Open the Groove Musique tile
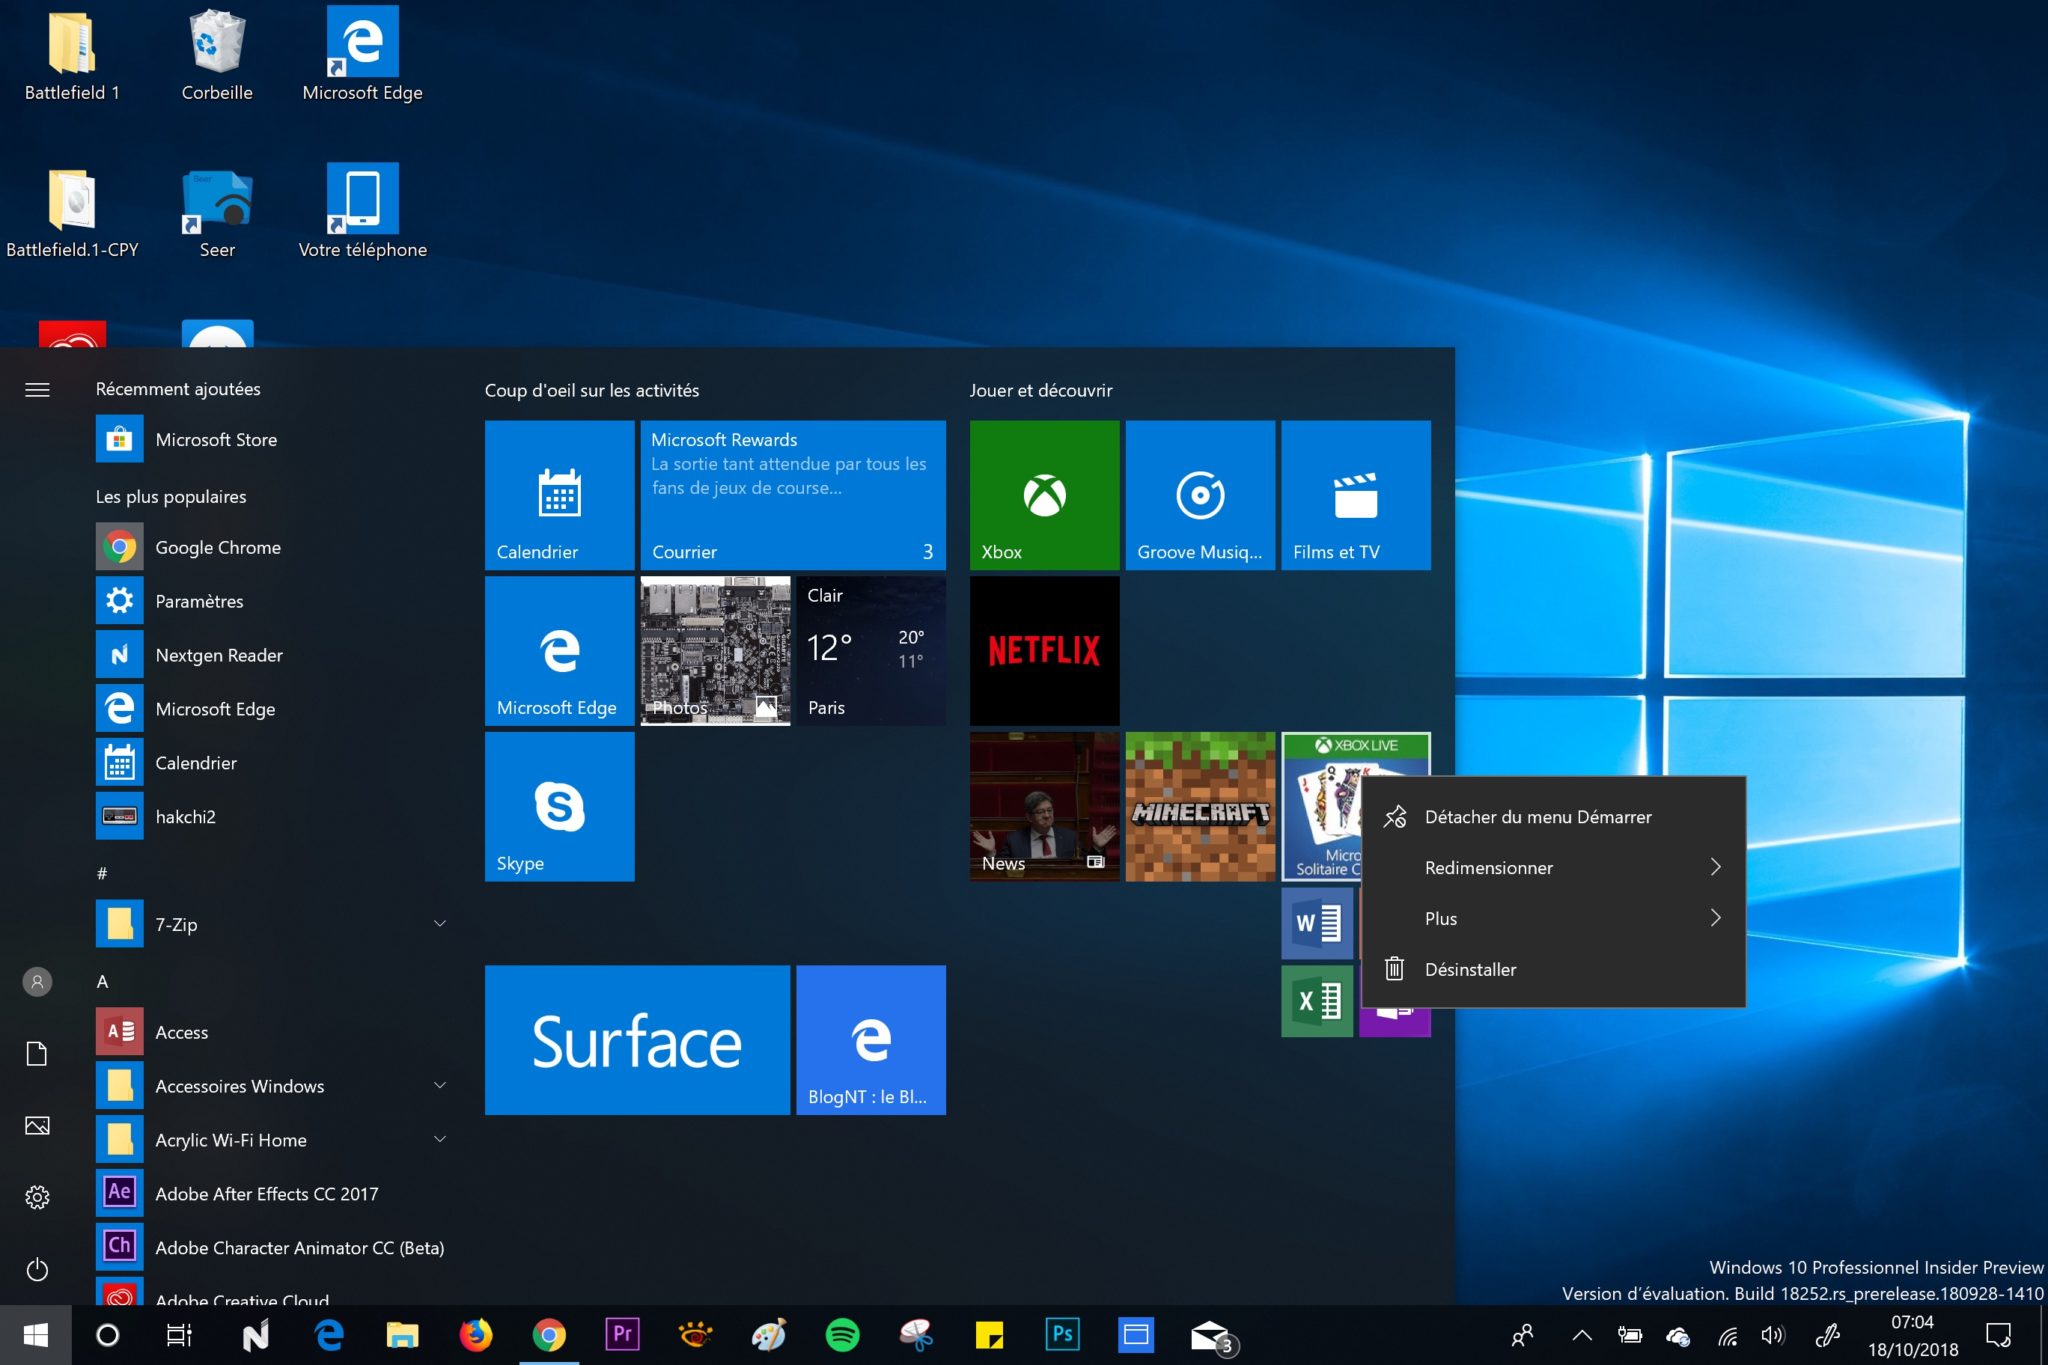The height and width of the screenshot is (1365, 2048). click(x=1200, y=495)
